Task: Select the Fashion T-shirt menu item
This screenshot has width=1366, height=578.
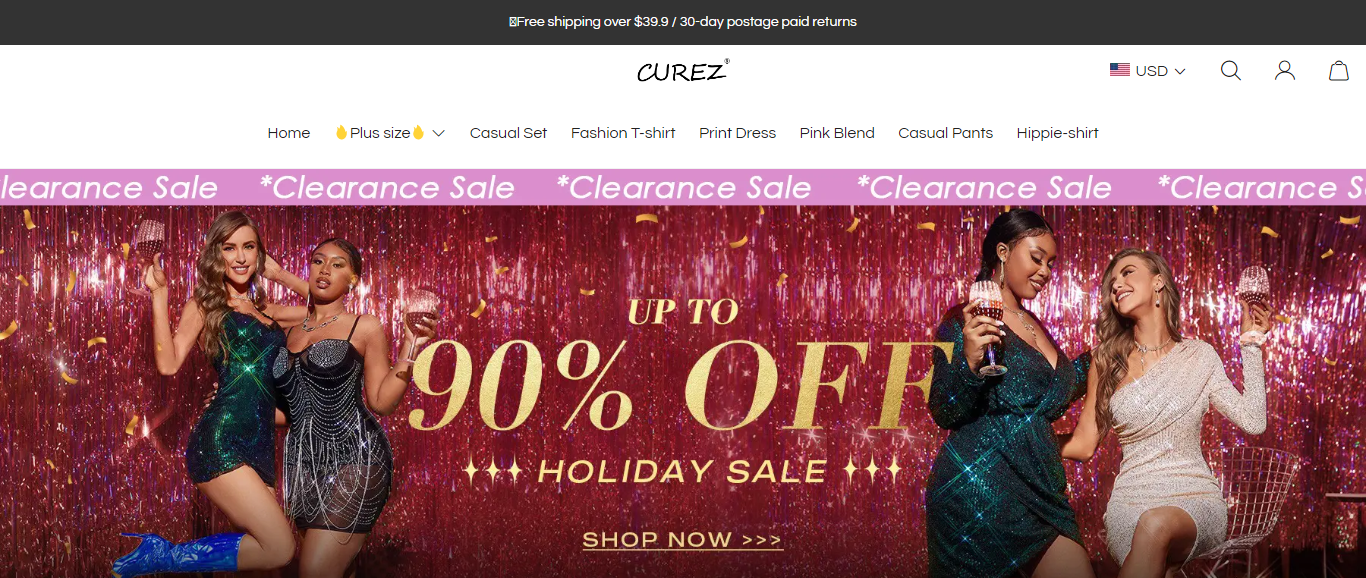Action: (623, 133)
